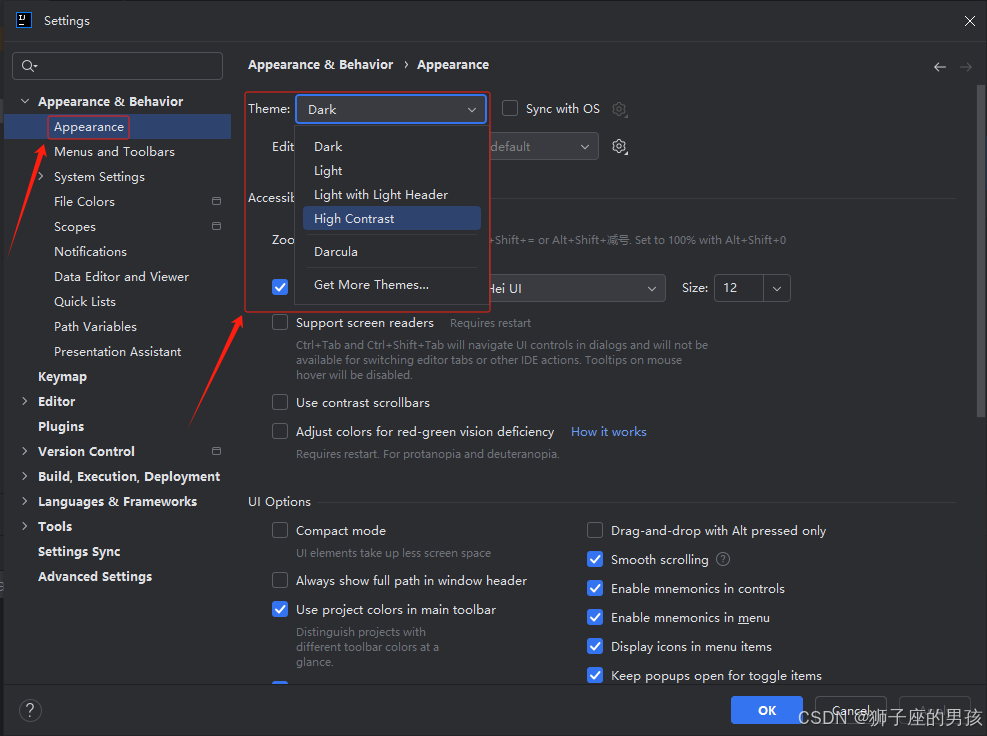Enable Compact mode checkbox
This screenshot has height=736, width=987.
pos(280,530)
